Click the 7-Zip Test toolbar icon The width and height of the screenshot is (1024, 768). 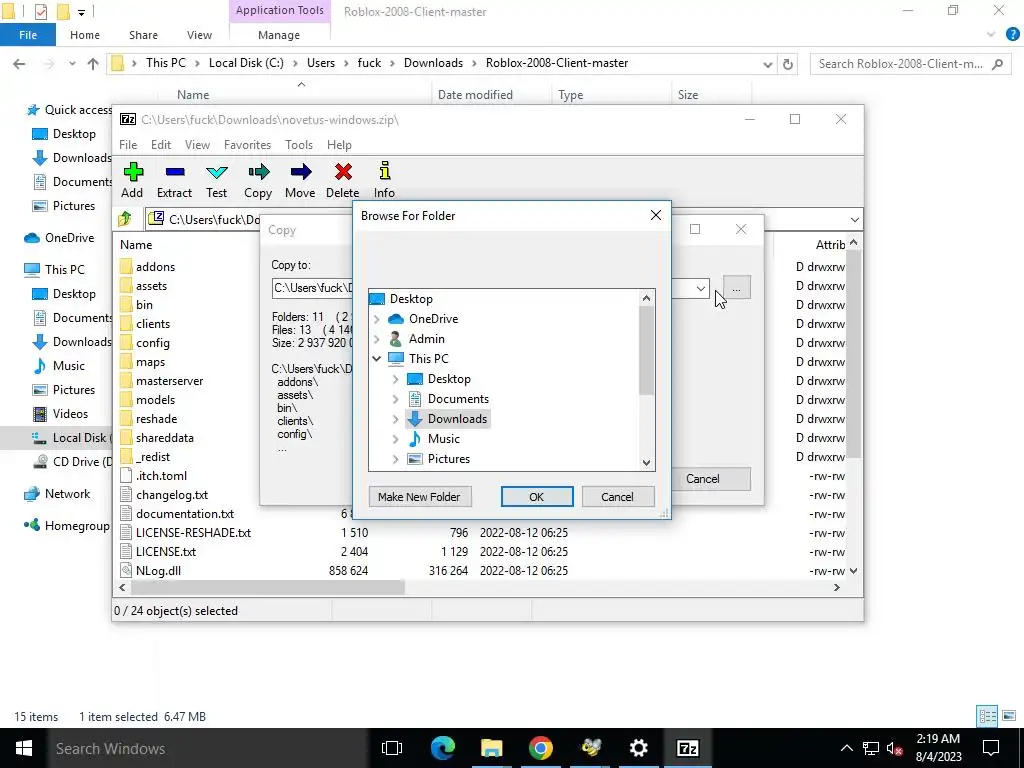tap(216, 172)
